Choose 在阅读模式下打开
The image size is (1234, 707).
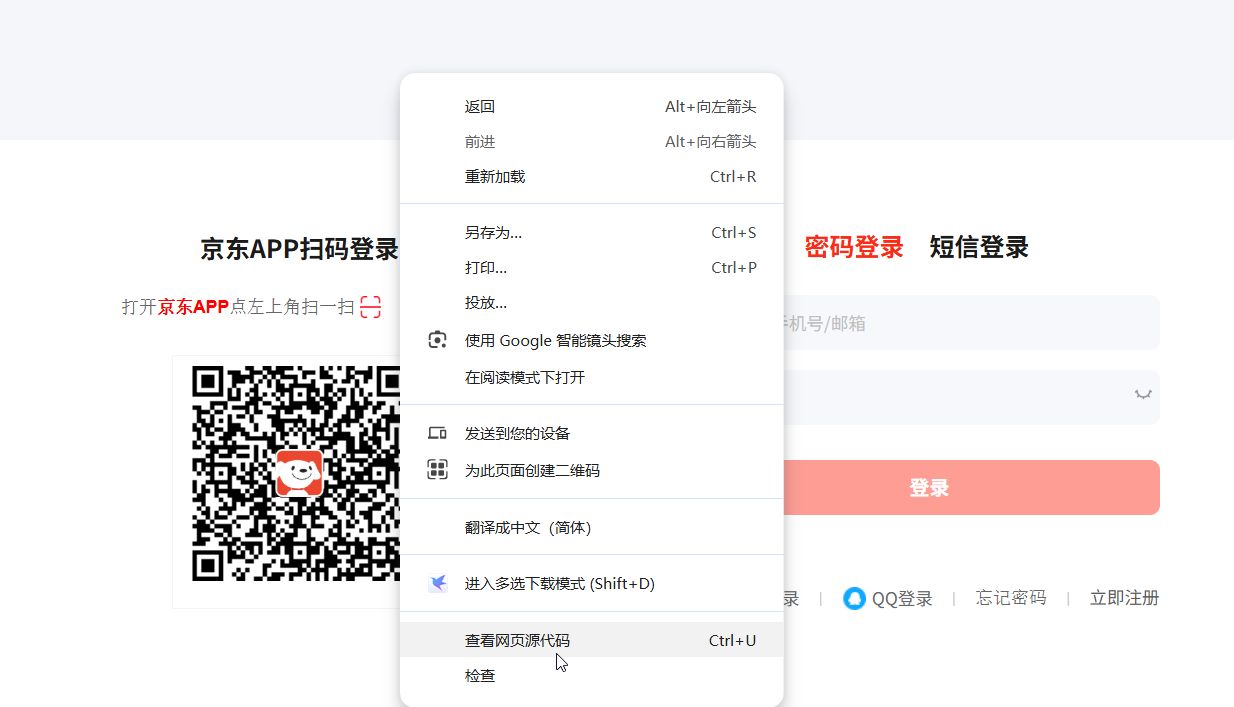coord(591,377)
